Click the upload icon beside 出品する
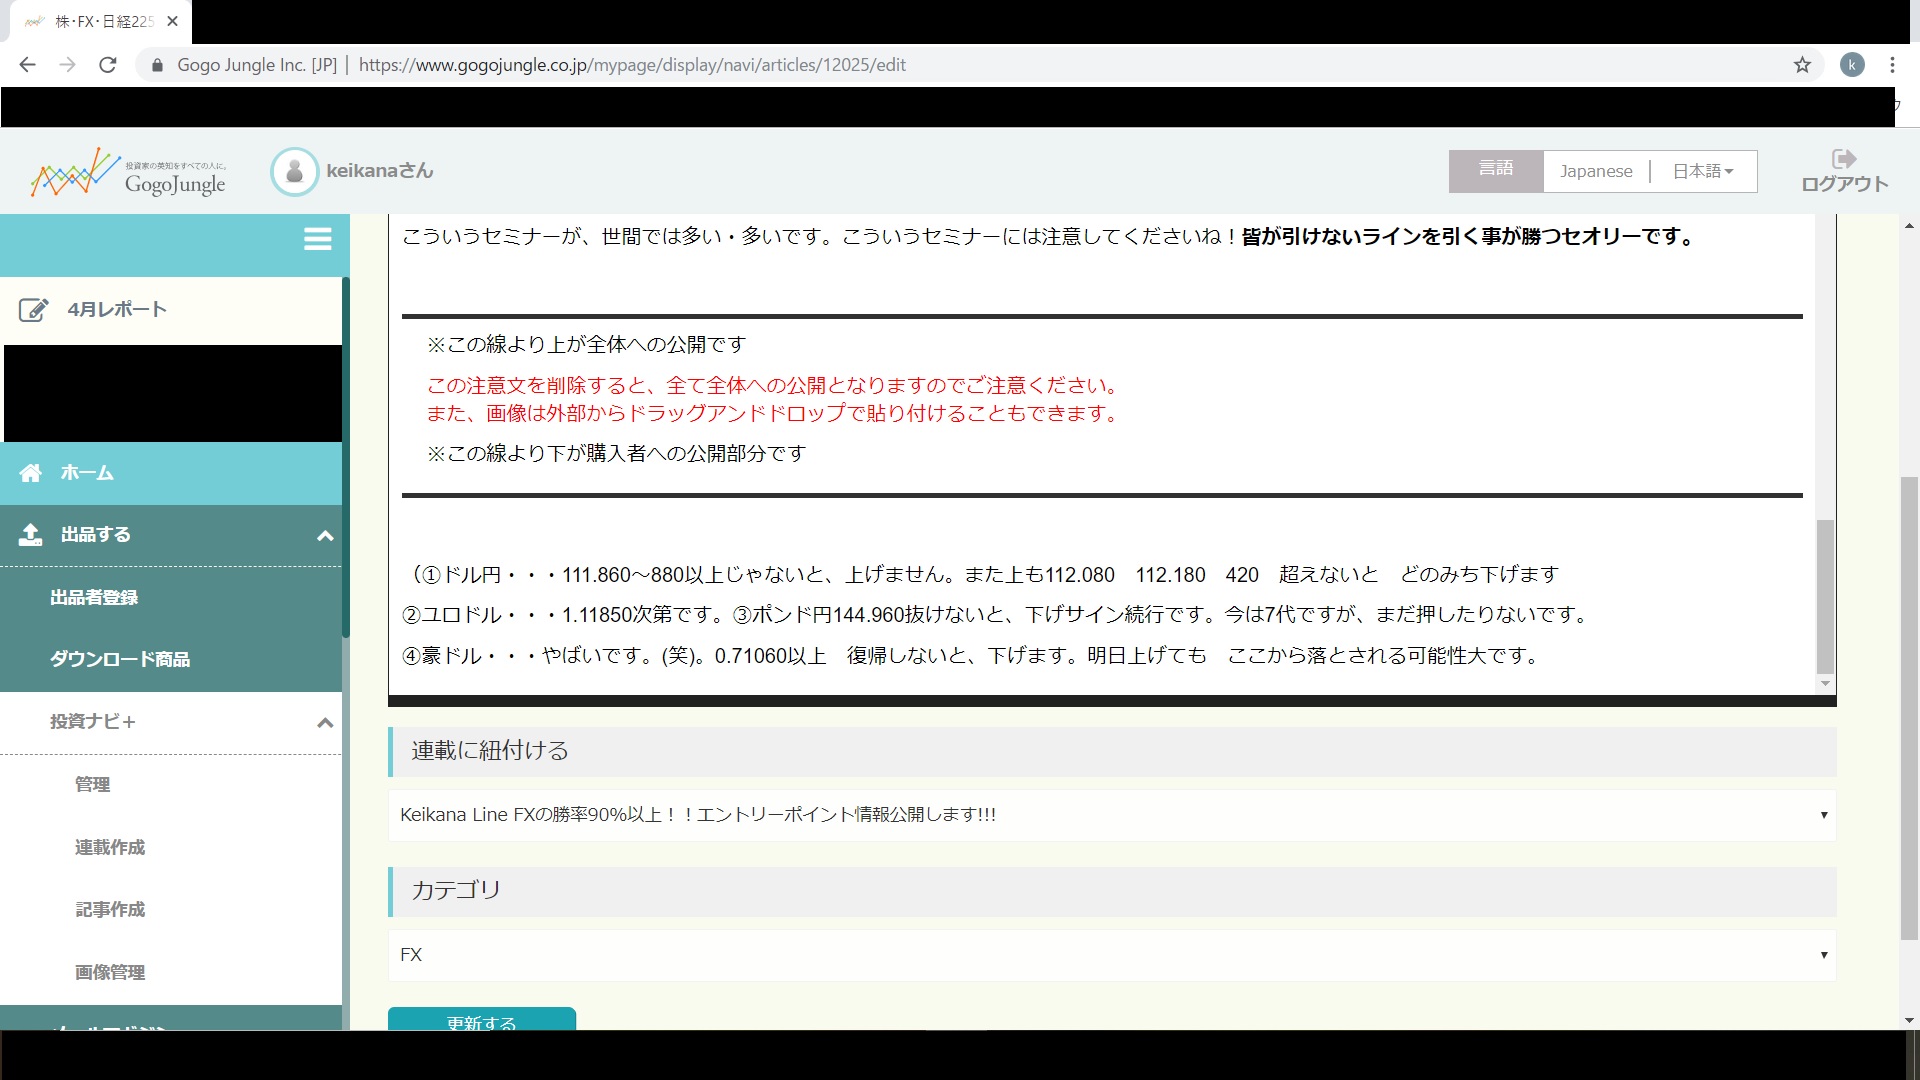The width and height of the screenshot is (1920, 1080). (31, 535)
